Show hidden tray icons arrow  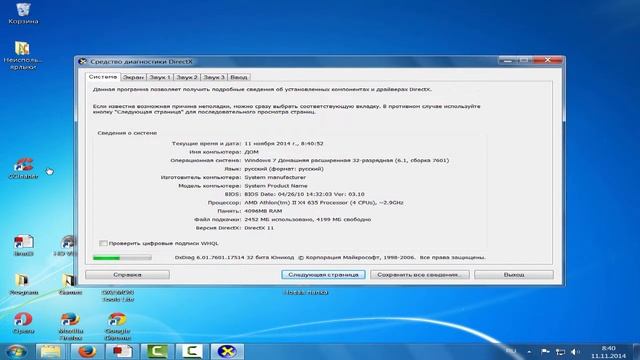tap(529, 351)
